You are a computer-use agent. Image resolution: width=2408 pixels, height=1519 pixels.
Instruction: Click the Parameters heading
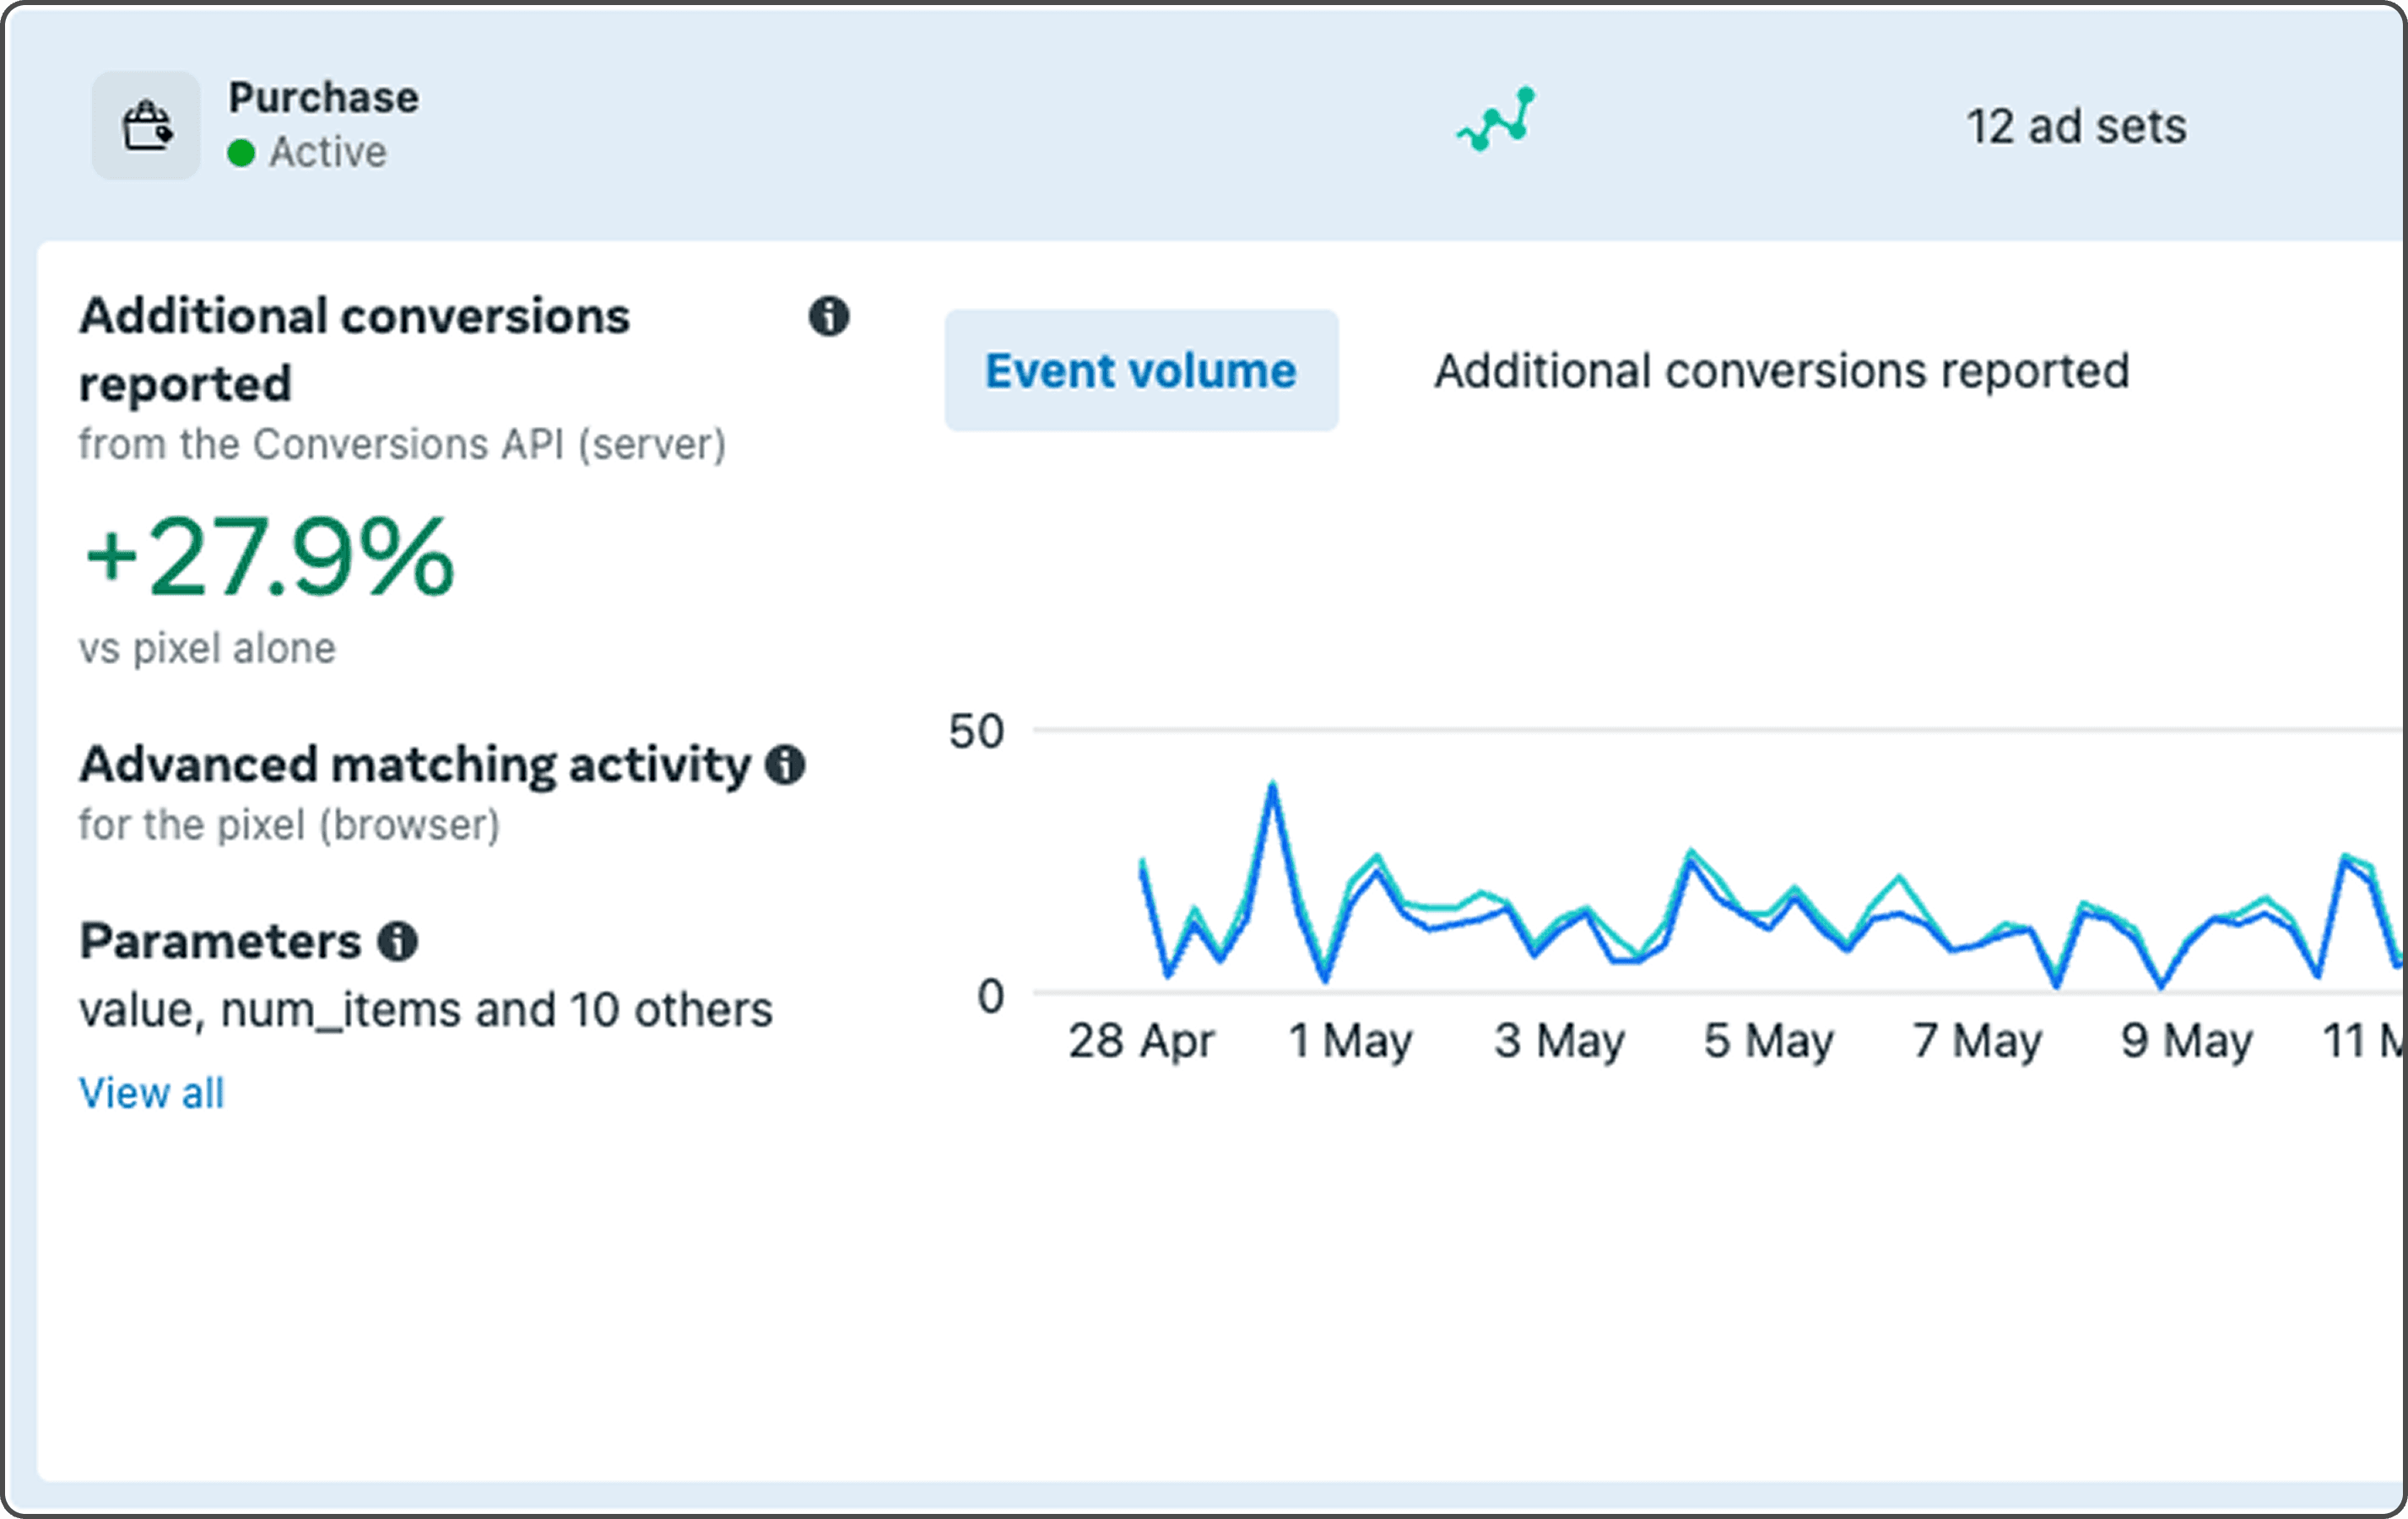[x=220, y=941]
